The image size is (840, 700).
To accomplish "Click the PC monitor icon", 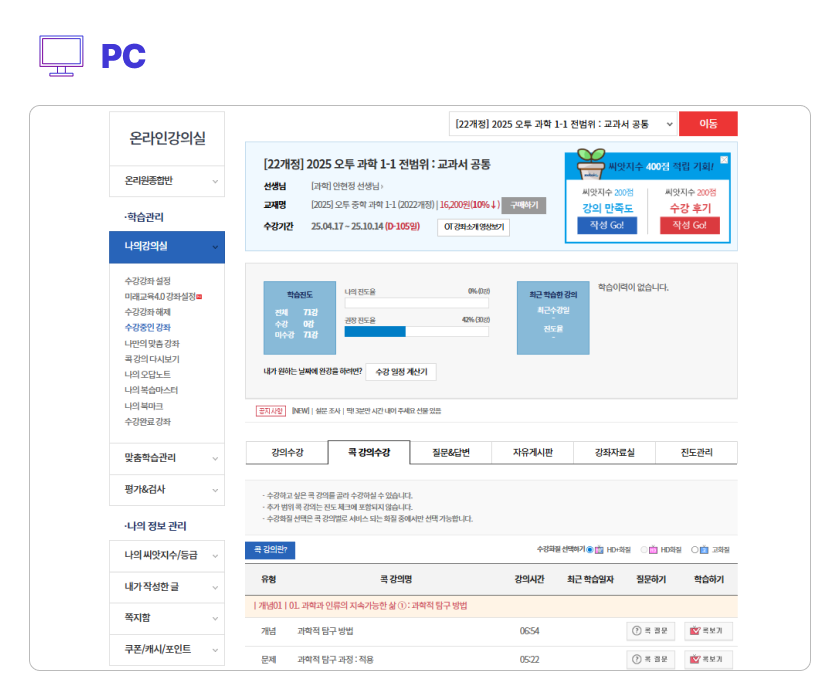I will 62,55.
